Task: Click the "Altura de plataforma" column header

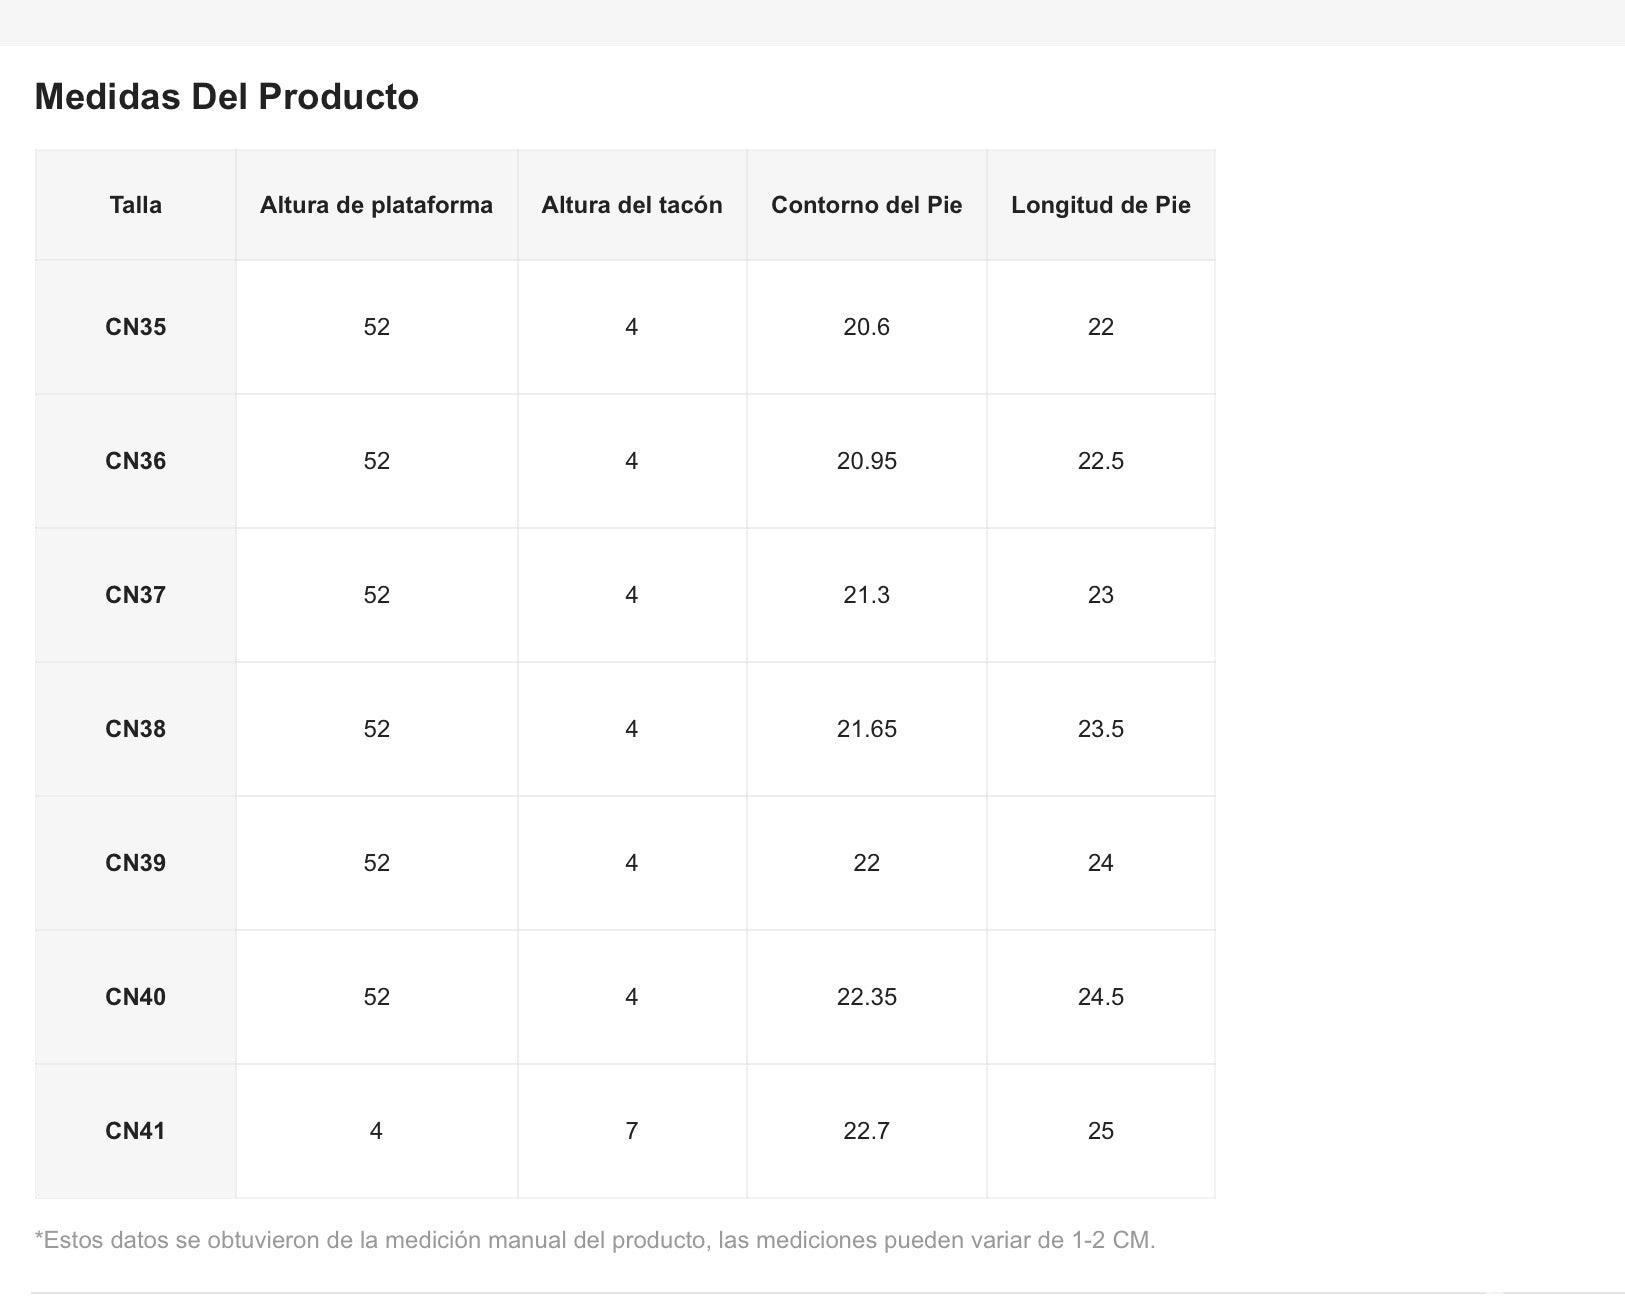Action: pyautogui.click(x=376, y=205)
